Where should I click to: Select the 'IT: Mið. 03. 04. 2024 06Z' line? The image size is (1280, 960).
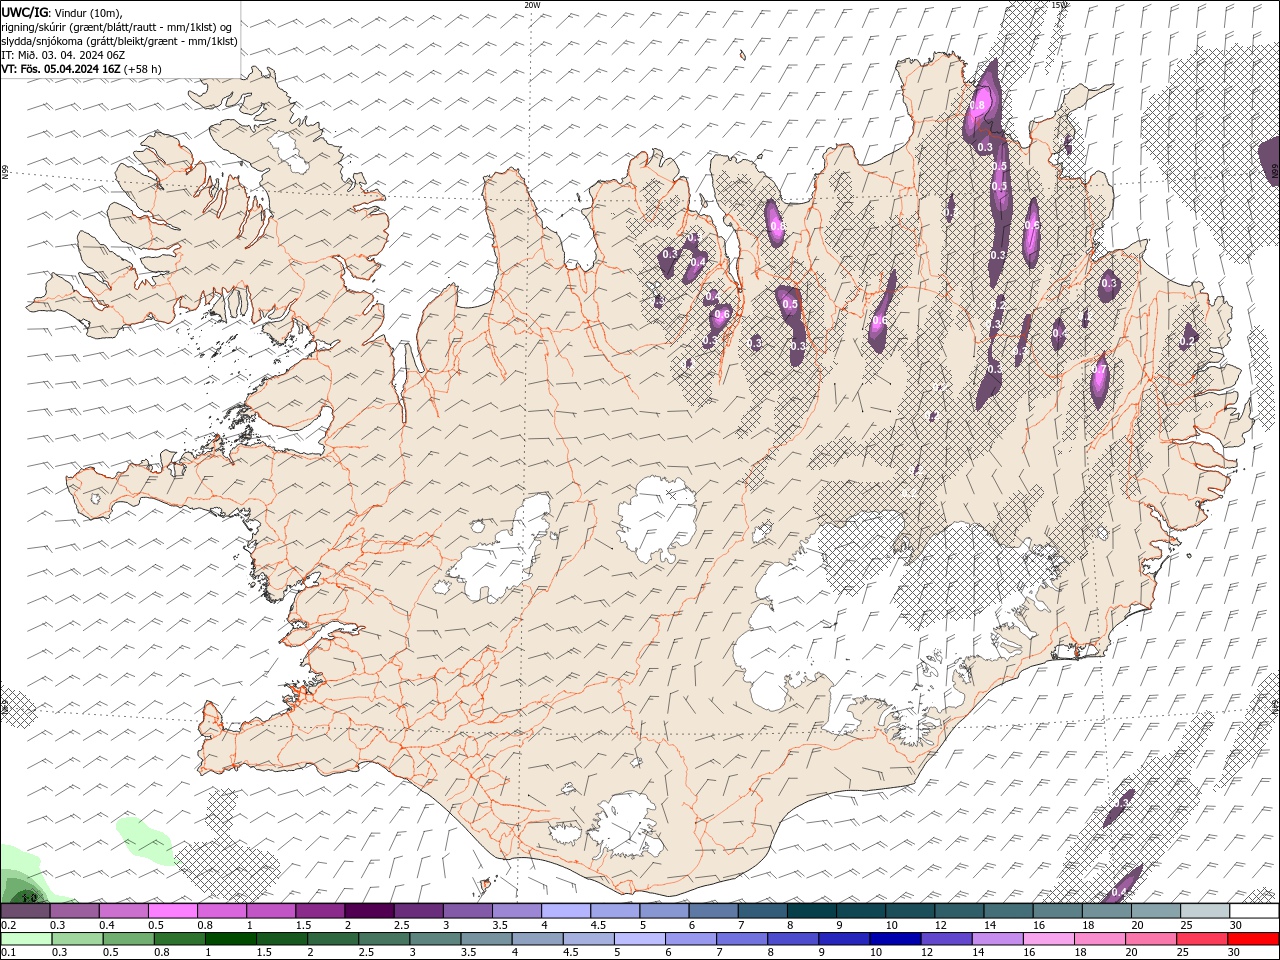(63, 55)
